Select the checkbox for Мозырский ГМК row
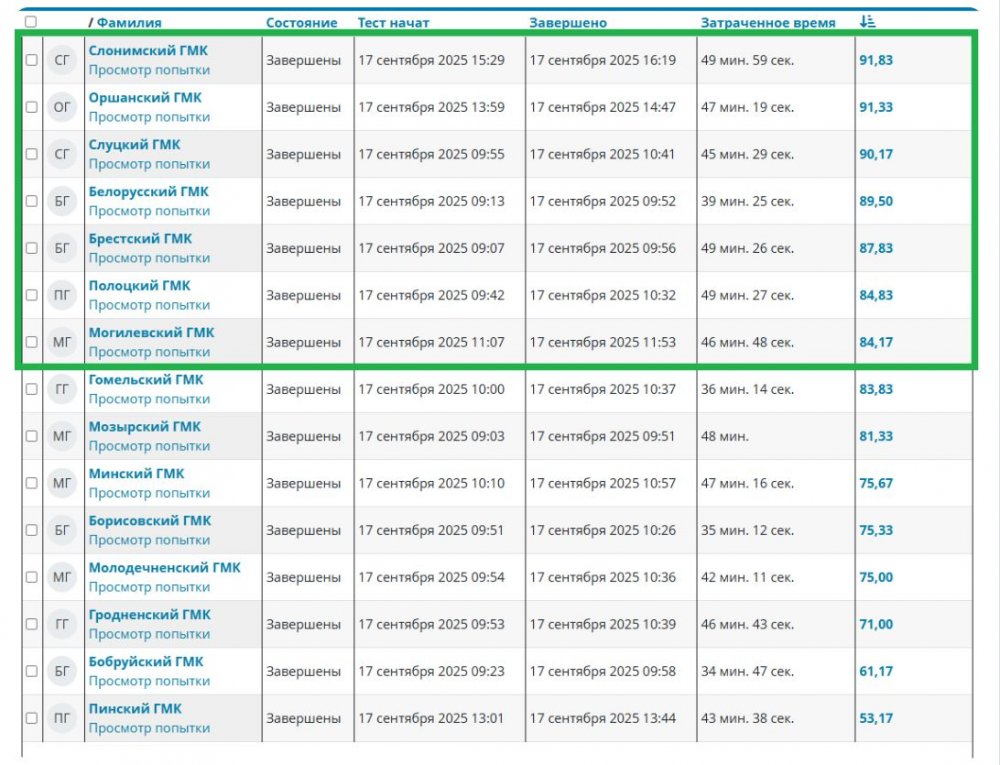The width and height of the screenshot is (1000, 765). click(31, 436)
